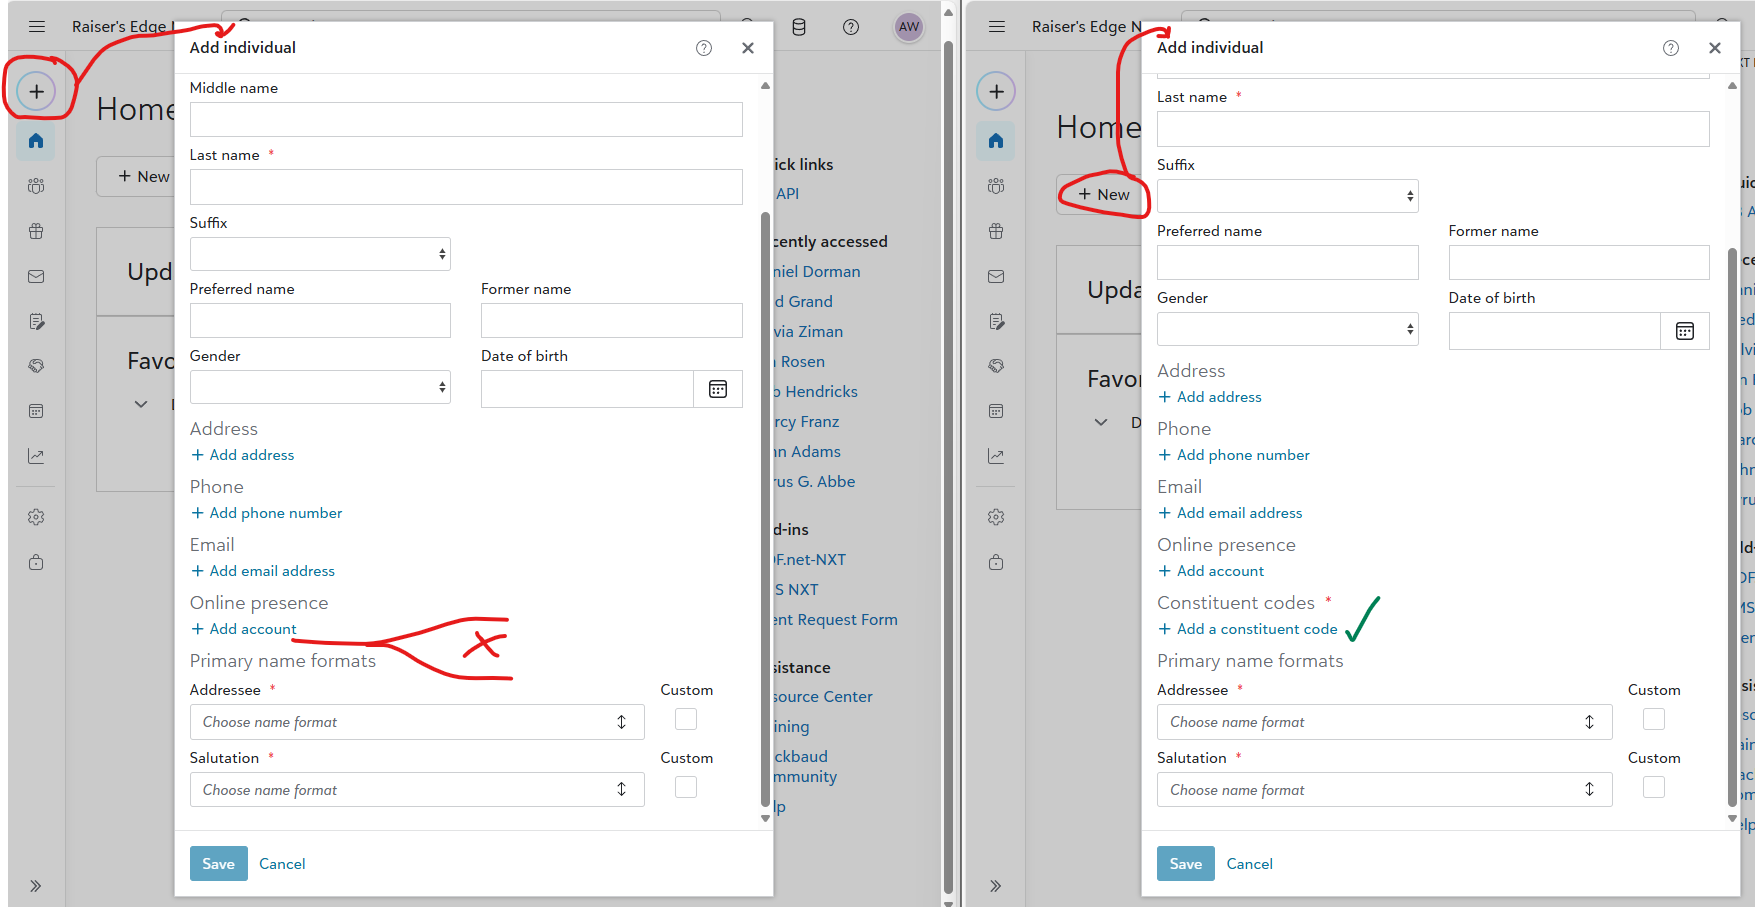Open Constituents people icon in right window sidebar
The width and height of the screenshot is (1755, 907).
[996, 186]
